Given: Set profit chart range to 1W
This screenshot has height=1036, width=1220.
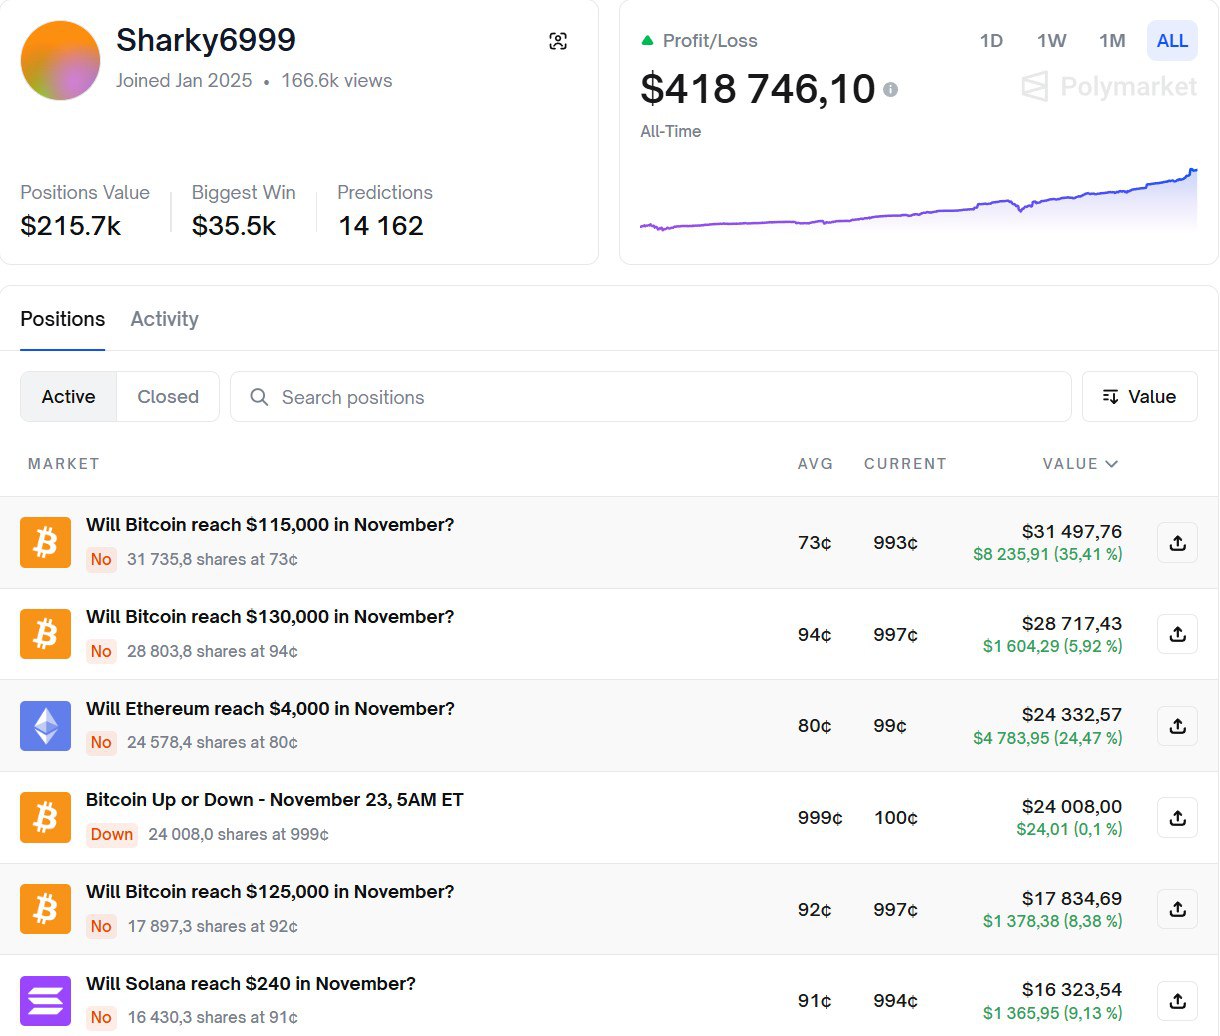Looking at the screenshot, I should click(x=1051, y=41).
